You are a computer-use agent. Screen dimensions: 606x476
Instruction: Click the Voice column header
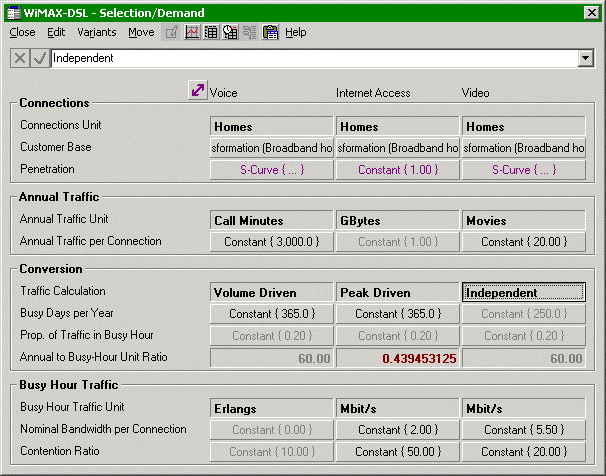(x=223, y=93)
